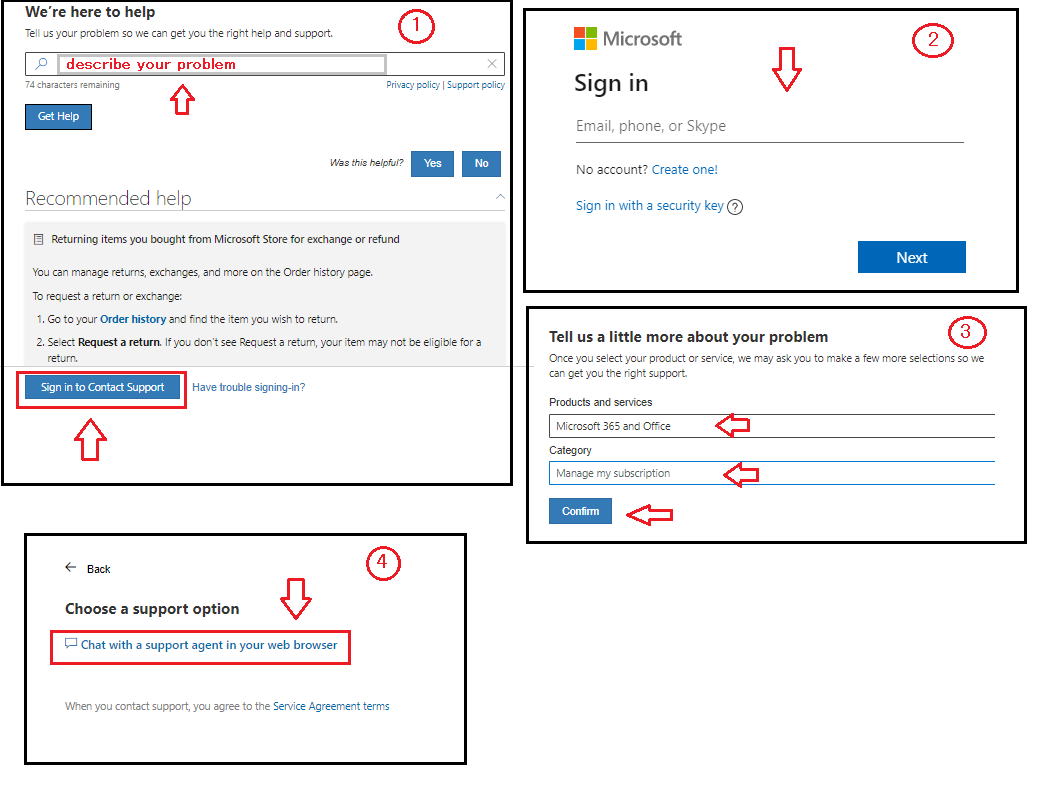Click the Create one! link
1045x788 pixels.
[684, 170]
